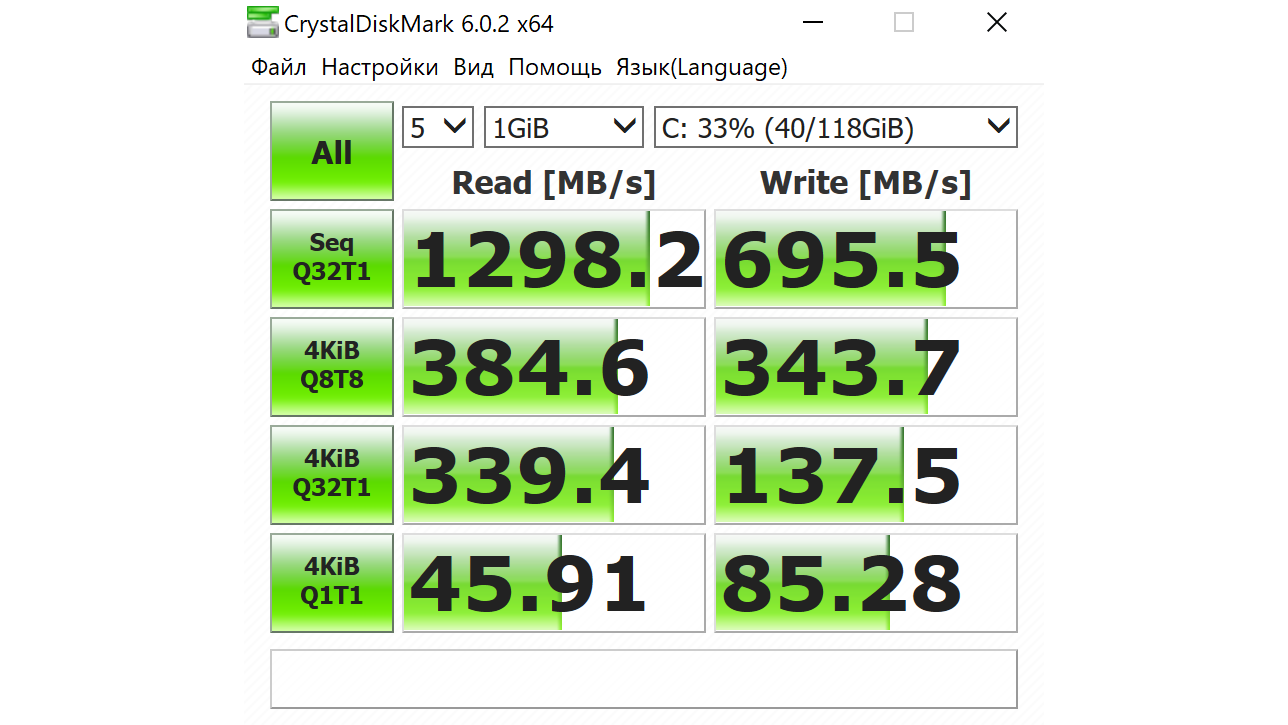This screenshot has height=725, width=1288.
Task: Click the 4KiB Q32T1 read result 339.4
Action: point(554,475)
